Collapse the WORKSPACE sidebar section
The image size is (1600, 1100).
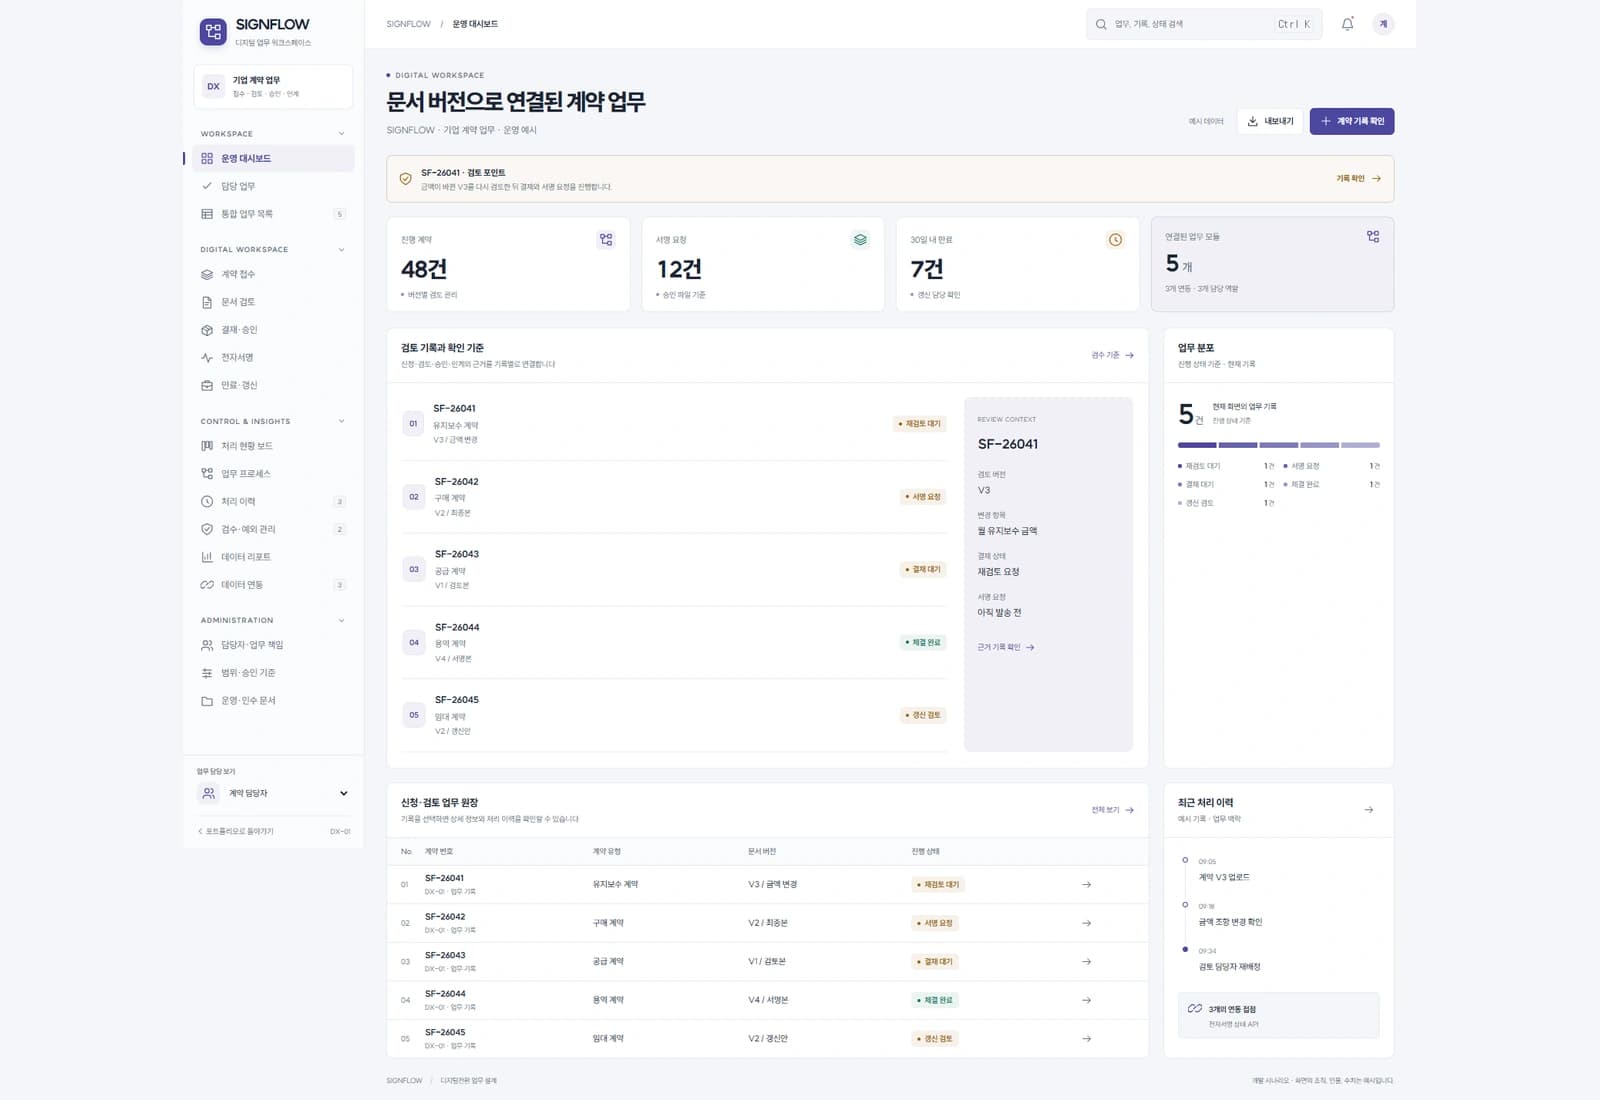tap(341, 134)
